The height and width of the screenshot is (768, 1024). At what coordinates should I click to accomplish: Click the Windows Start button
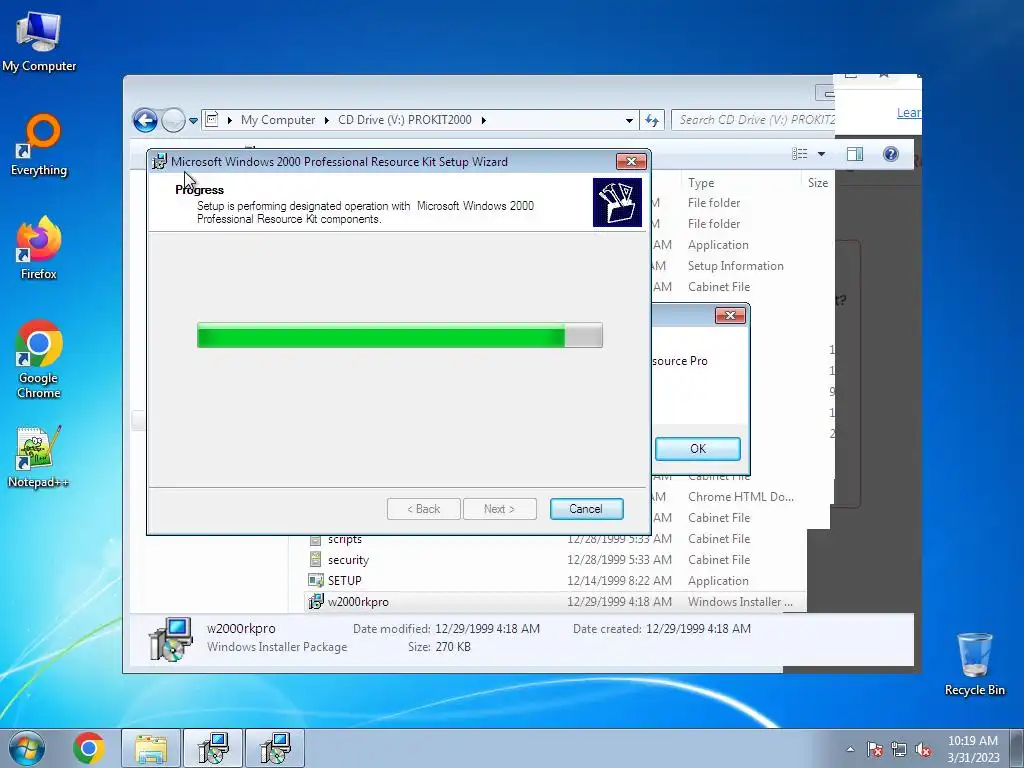pyautogui.click(x=27, y=748)
